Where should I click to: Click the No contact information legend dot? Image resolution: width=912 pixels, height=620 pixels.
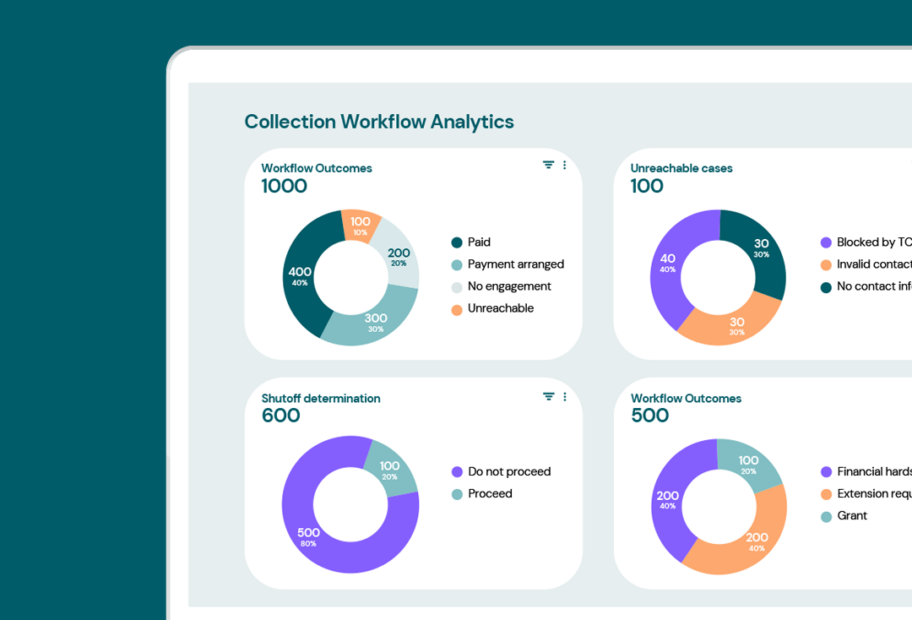[827, 286]
